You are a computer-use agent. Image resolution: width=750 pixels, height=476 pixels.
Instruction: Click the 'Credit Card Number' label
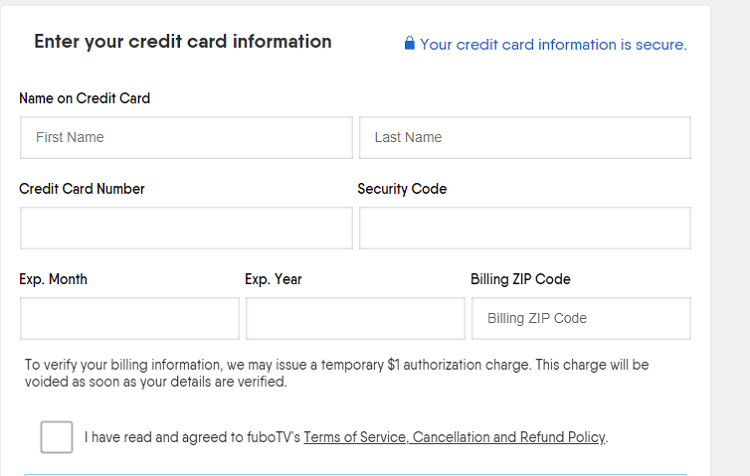[82, 189]
